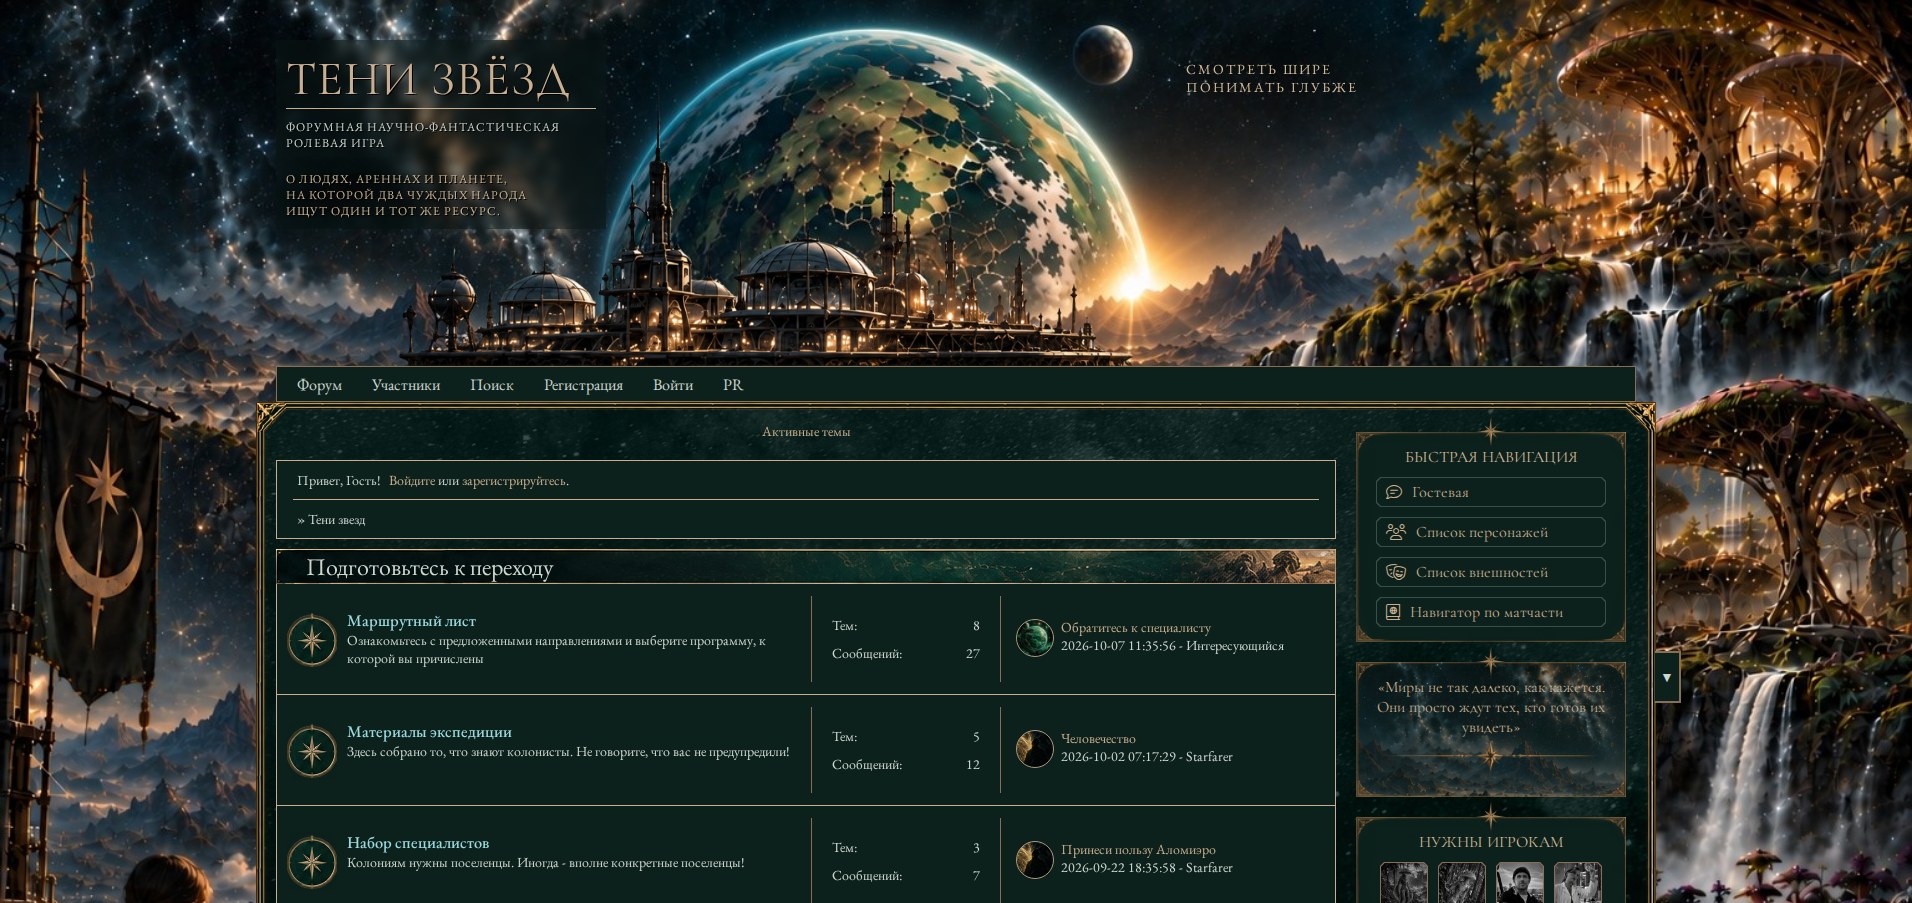1912x903 pixels.
Task: Click the Гостевая navigation button
Action: click(1491, 492)
